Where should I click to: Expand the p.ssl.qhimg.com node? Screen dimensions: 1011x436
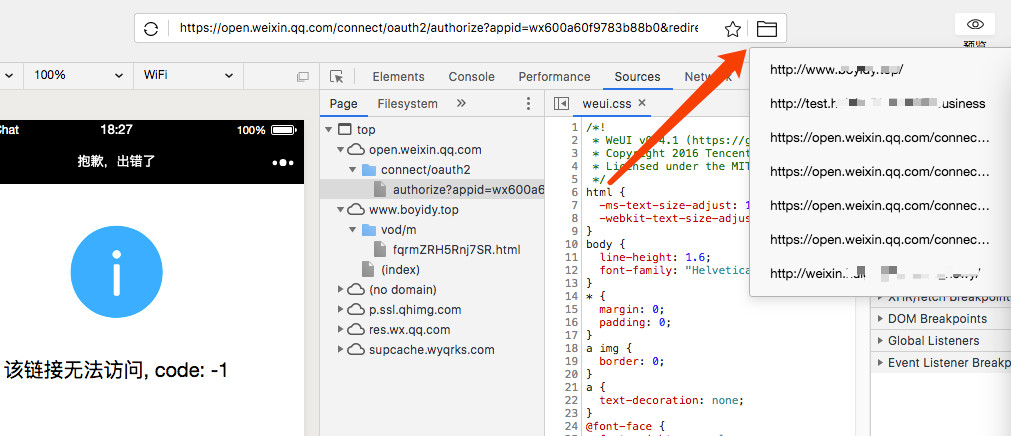[x=340, y=310]
